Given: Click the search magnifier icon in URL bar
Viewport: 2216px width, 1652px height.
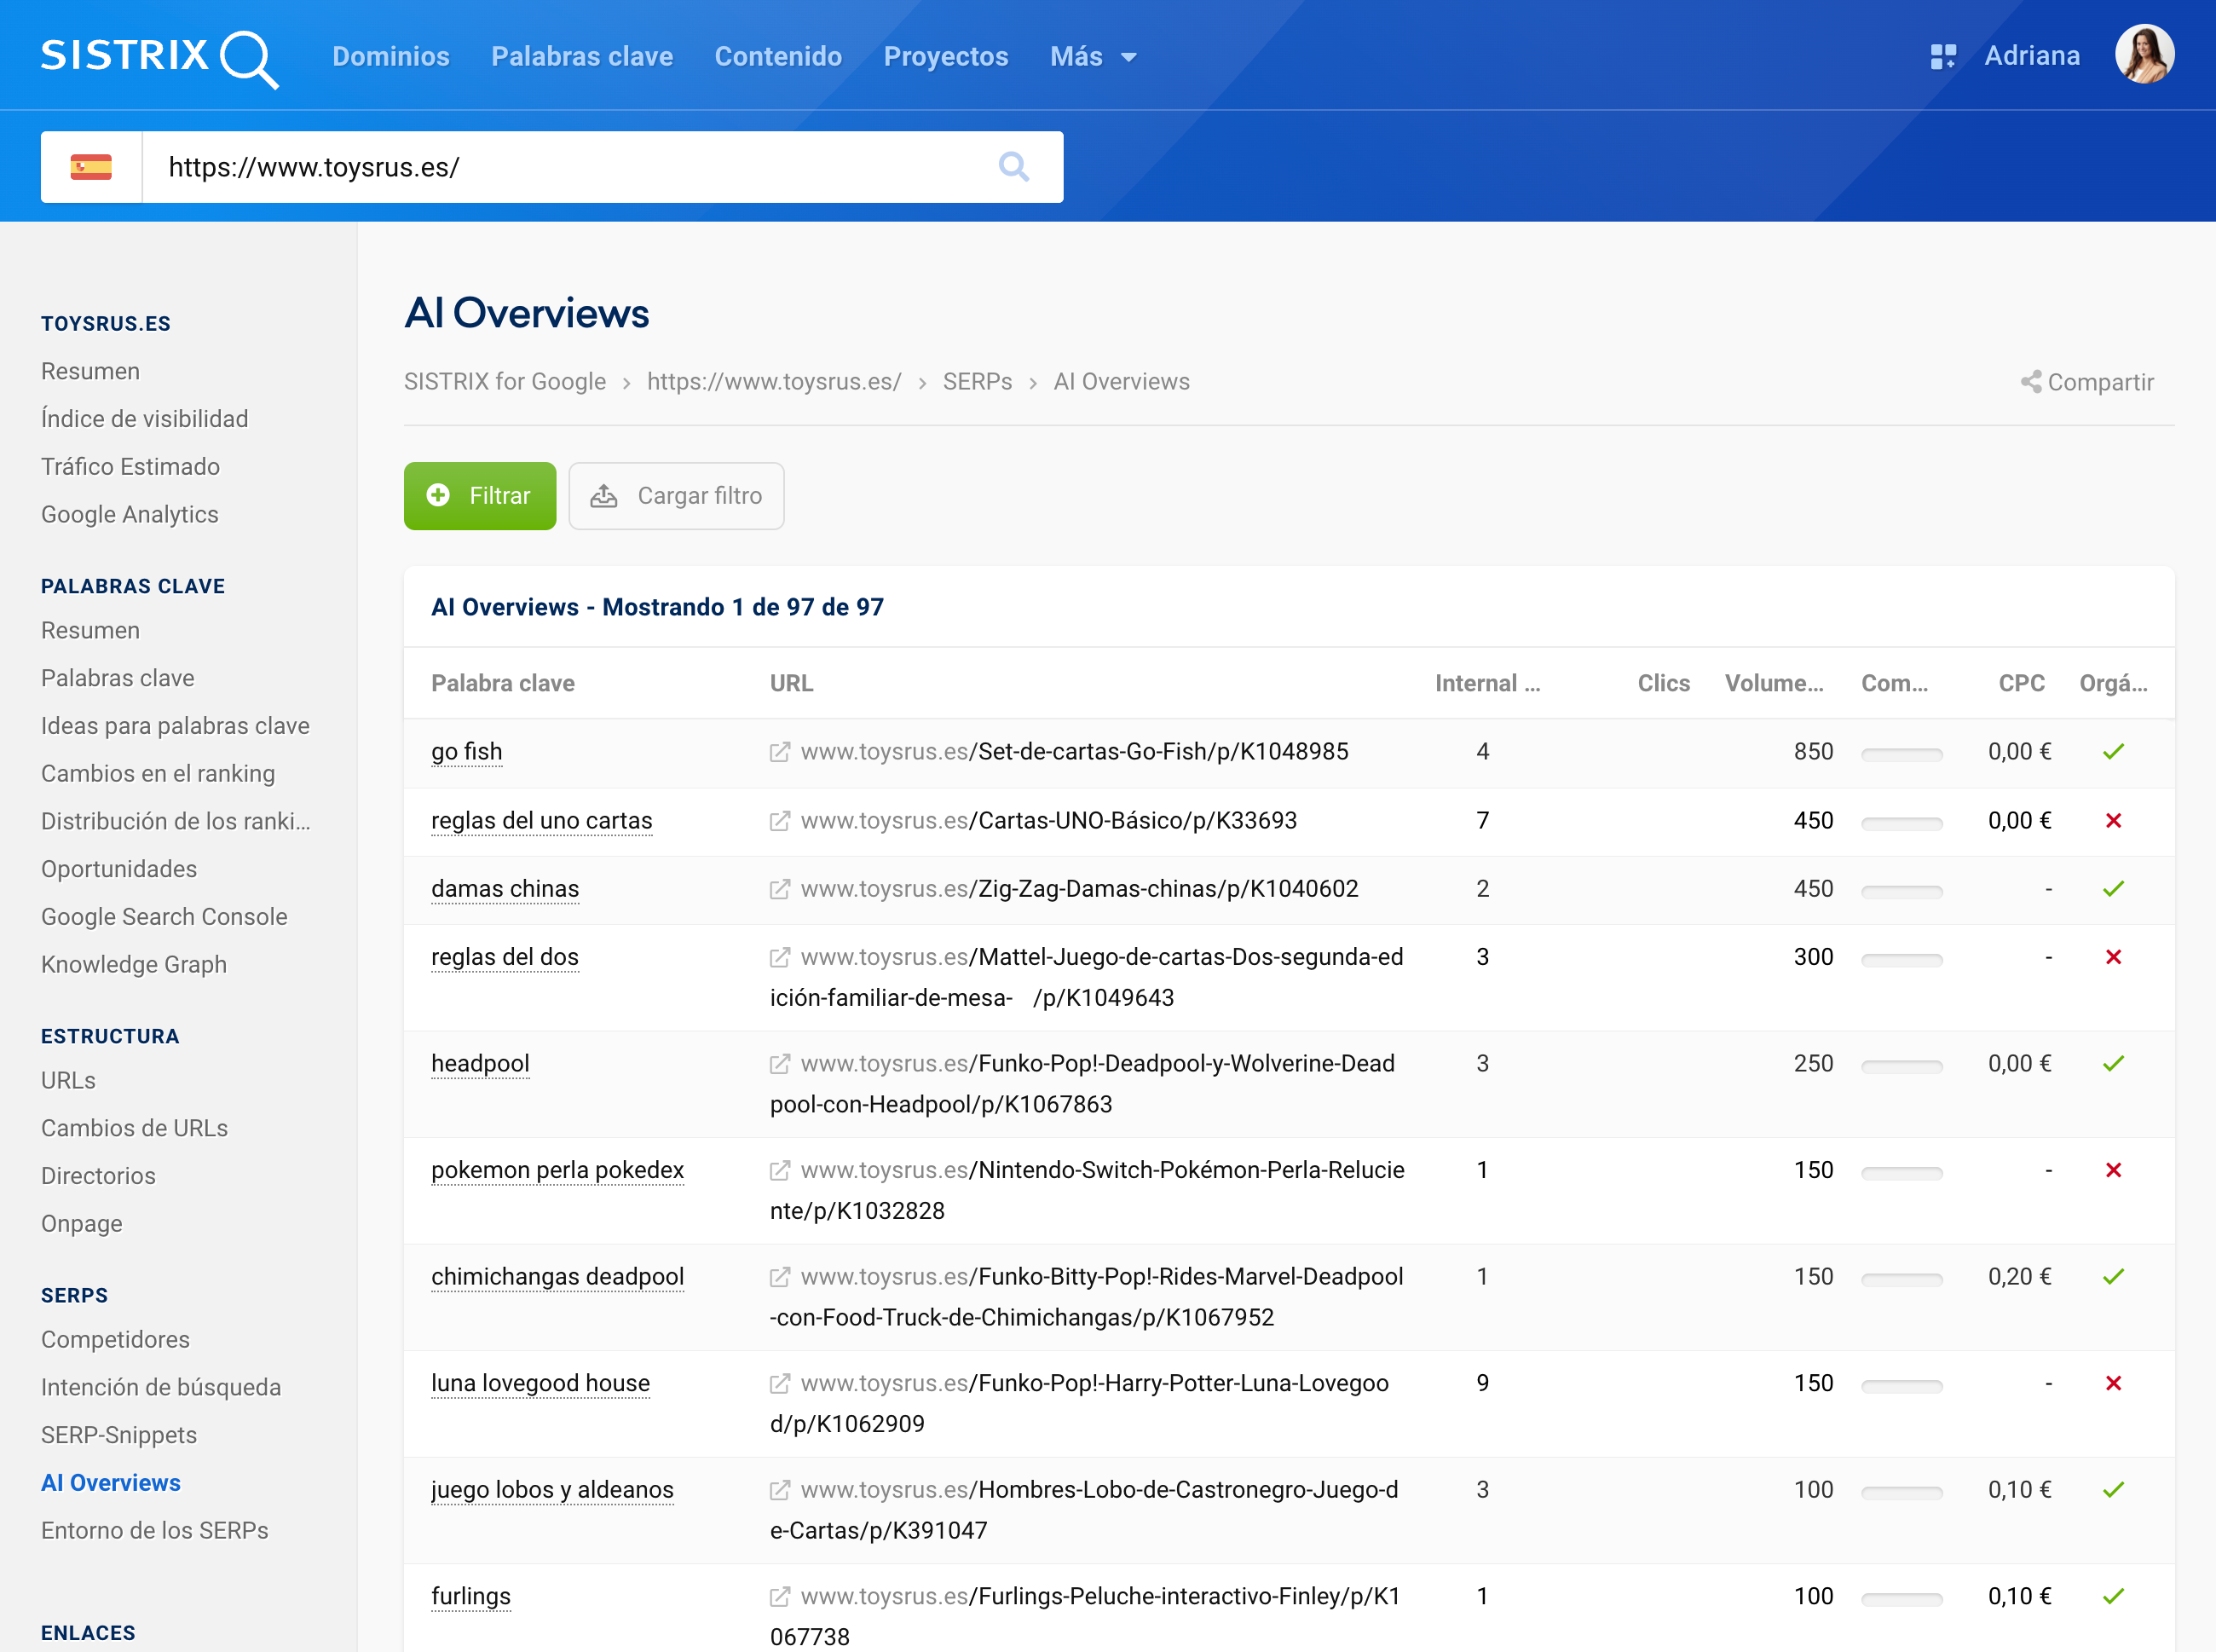Looking at the screenshot, I should click(x=1013, y=166).
